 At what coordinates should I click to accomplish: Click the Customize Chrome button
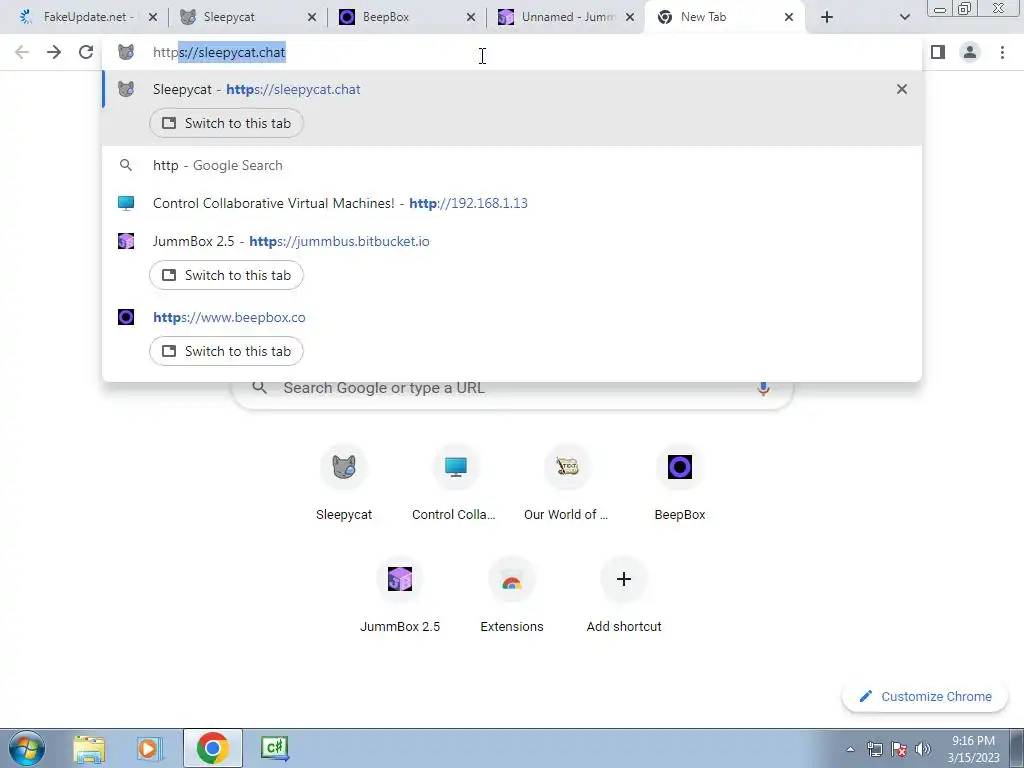[x=925, y=696]
